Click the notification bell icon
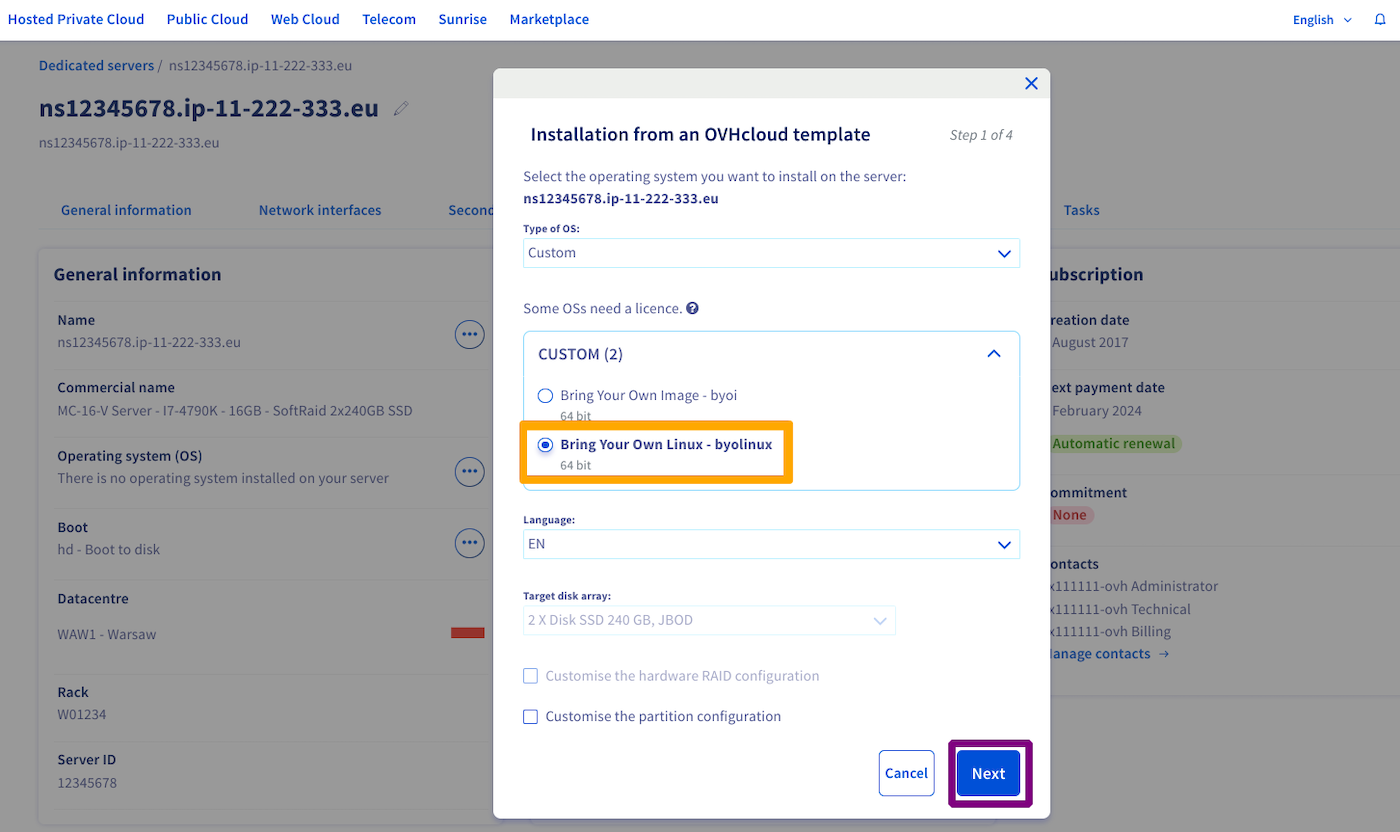This screenshot has width=1400, height=832. 1381,20
